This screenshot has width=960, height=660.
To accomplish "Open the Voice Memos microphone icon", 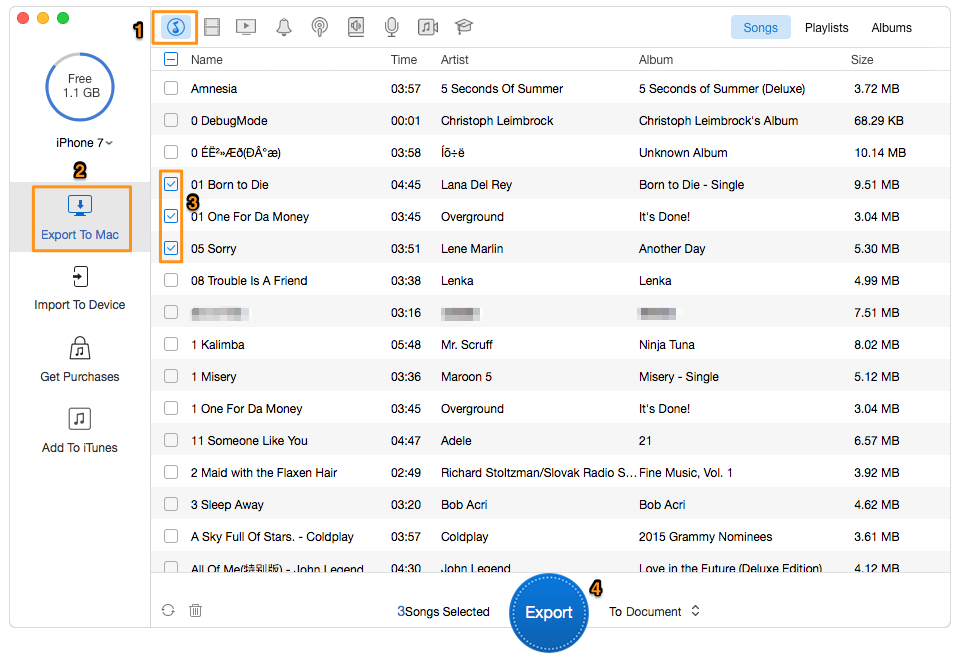I will click(391, 27).
